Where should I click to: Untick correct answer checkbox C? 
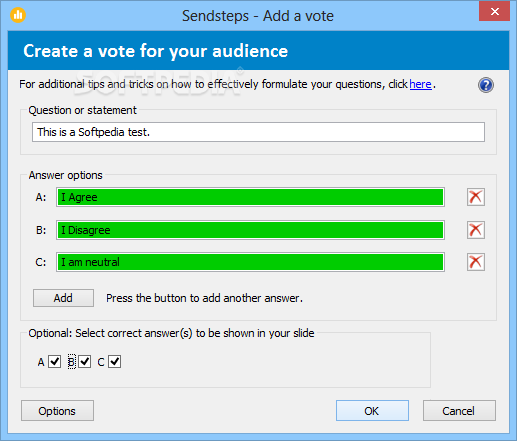[114, 361]
